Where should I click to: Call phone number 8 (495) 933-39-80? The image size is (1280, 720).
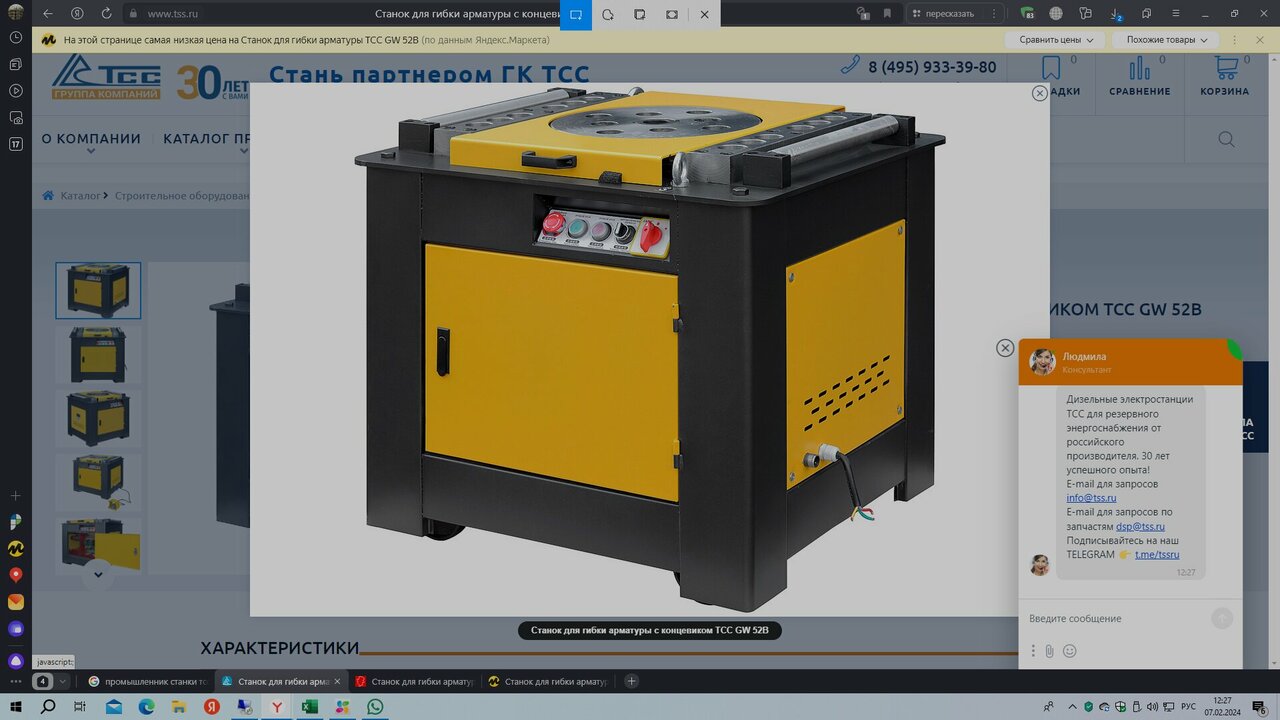pos(932,67)
